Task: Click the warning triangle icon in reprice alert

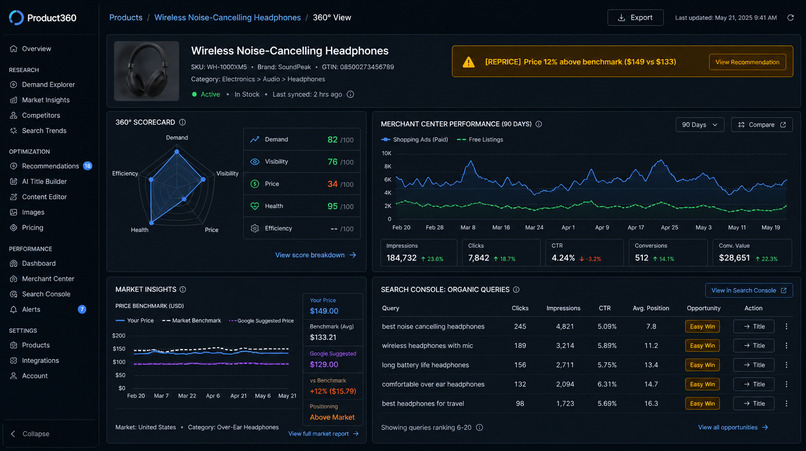Action: click(x=468, y=62)
